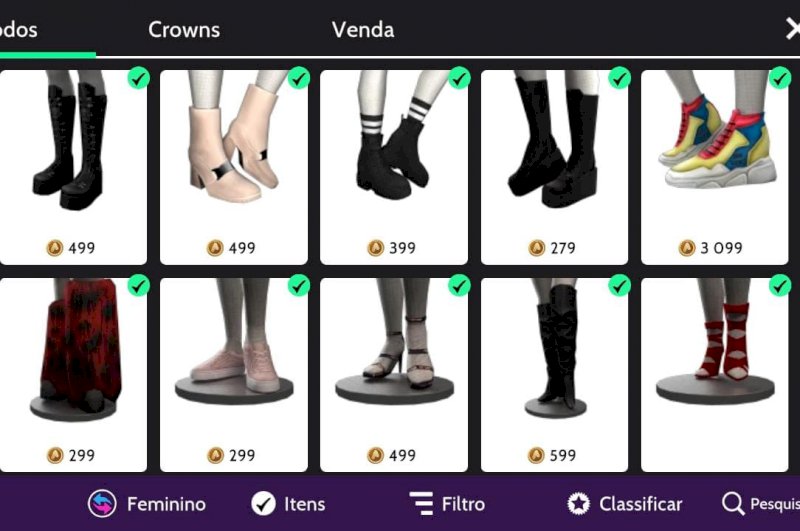The image size is (800, 531).
Task: Click the coin icon beside 3 099
Action: click(x=687, y=248)
